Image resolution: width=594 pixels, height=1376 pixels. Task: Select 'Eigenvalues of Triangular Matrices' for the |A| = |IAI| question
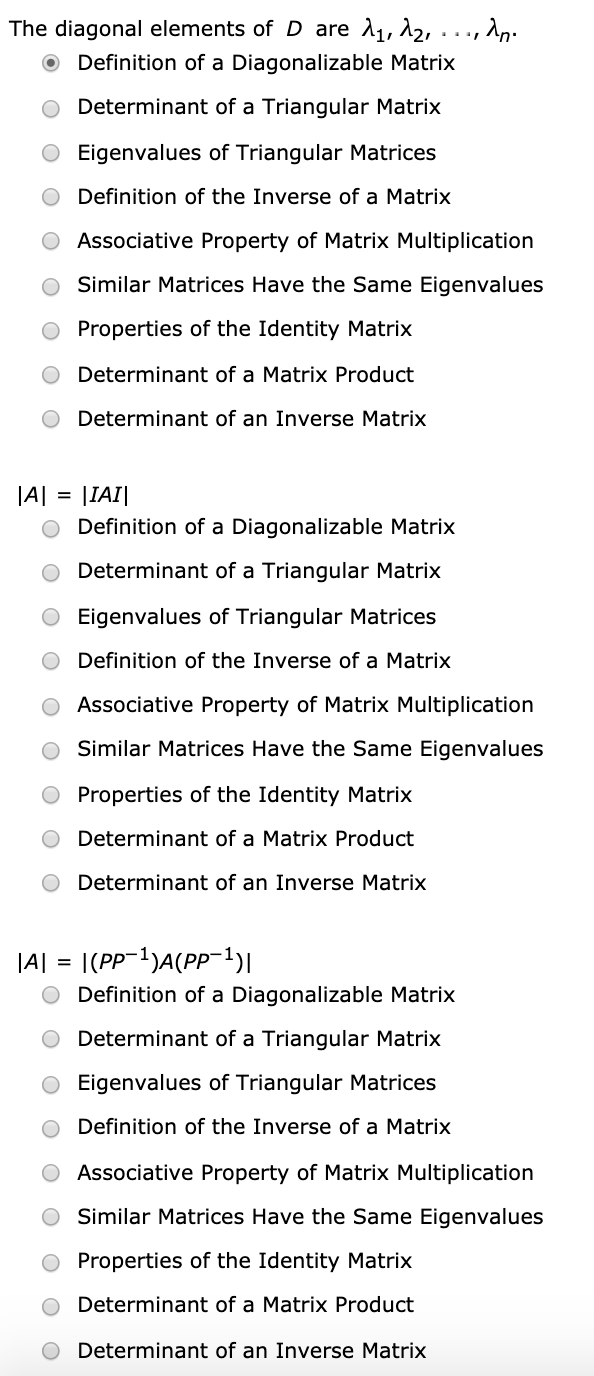point(50,616)
